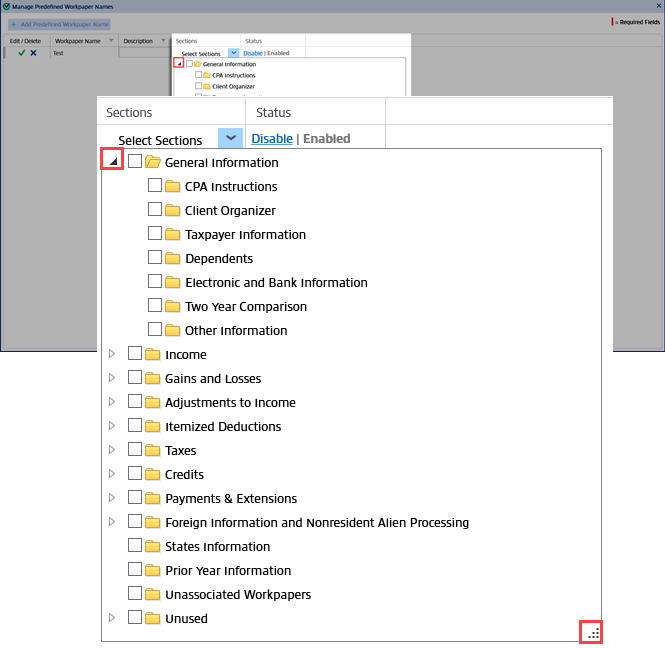
Task: Expand the Credits tree node
Action: click(112, 475)
